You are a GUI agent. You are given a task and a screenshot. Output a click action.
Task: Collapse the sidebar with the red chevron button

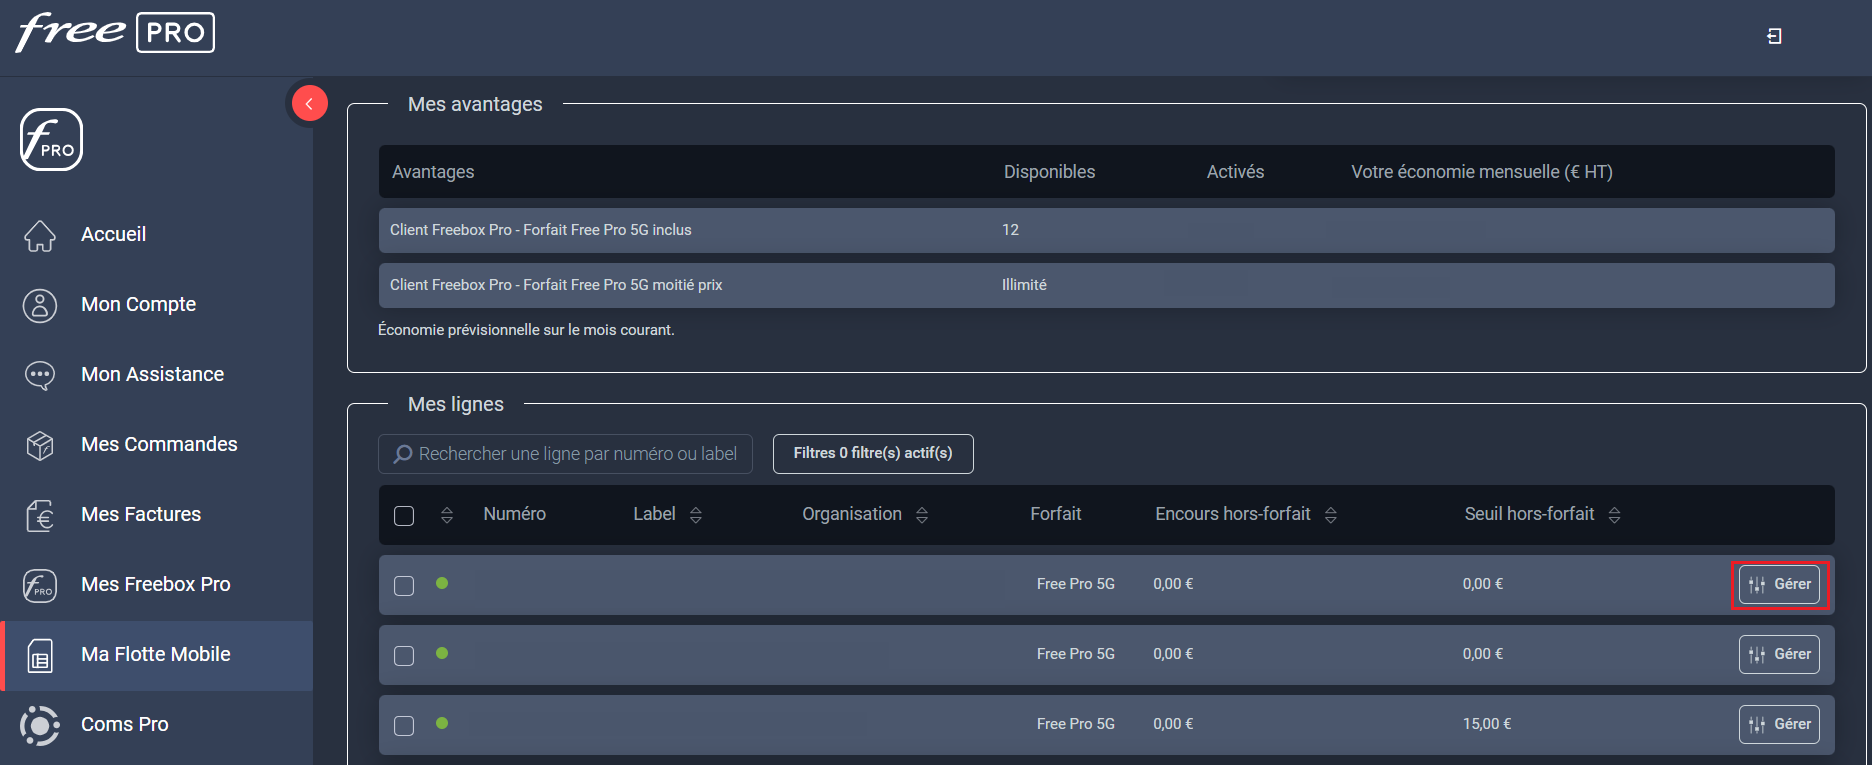309,103
